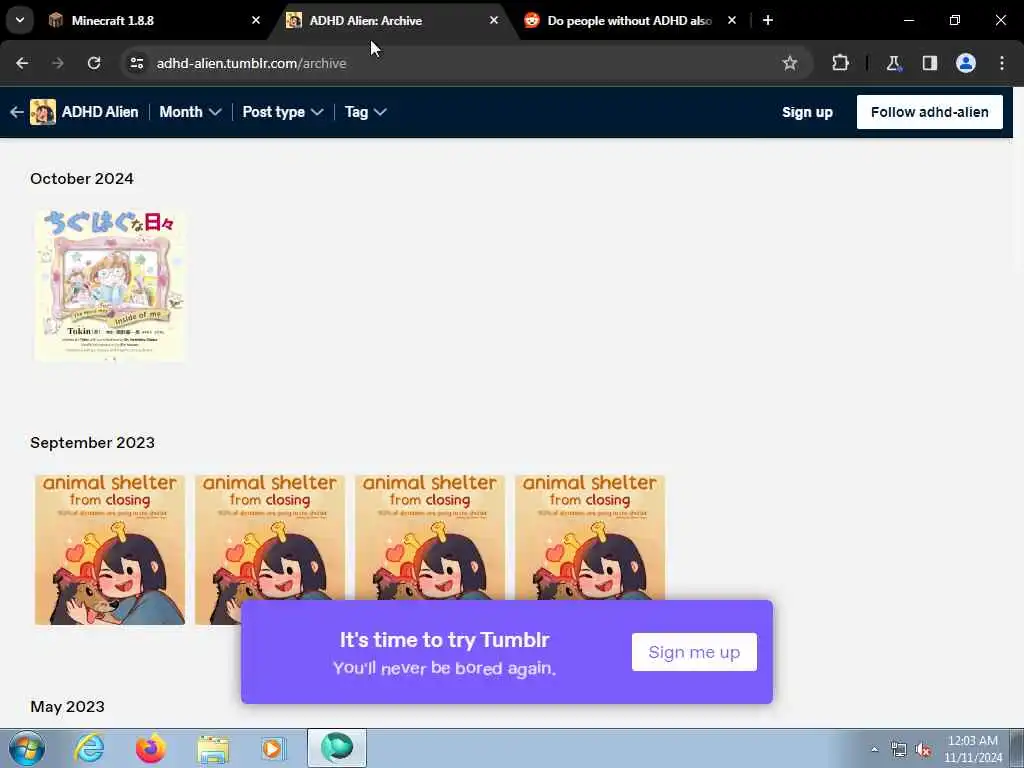The width and height of the screenshot is (1024, 768).
Task: Expand the Month filter dropdown
Action: tap(190, 112)
